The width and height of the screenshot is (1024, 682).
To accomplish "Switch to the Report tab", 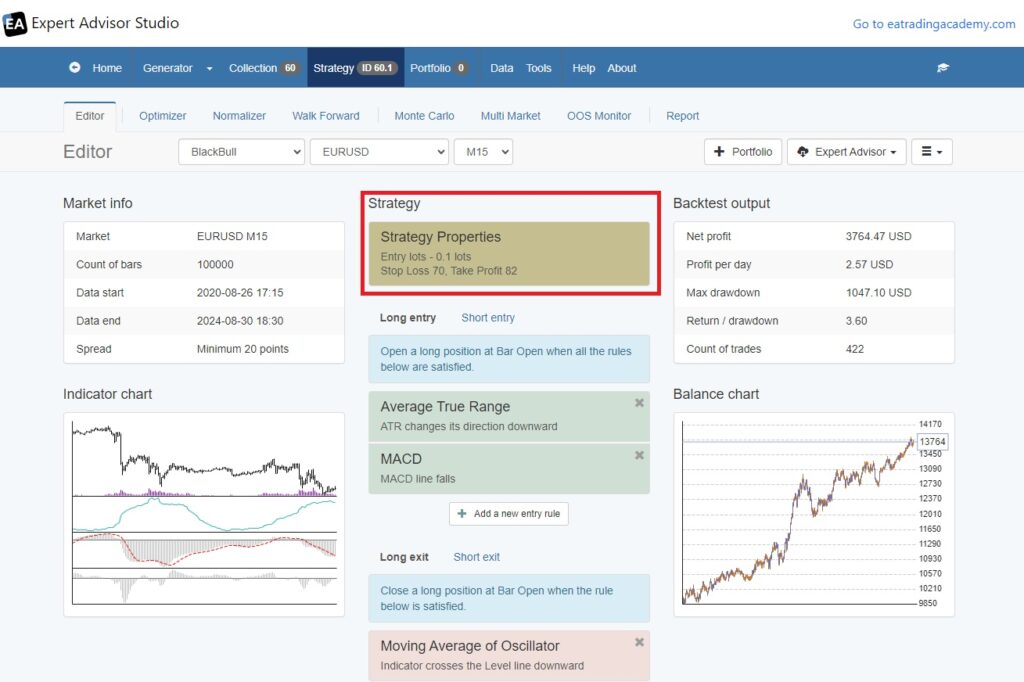I will (x=682, y=116).
